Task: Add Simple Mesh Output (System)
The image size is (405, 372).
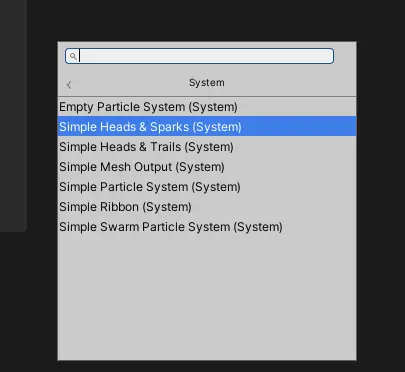Action: point(207,167)
